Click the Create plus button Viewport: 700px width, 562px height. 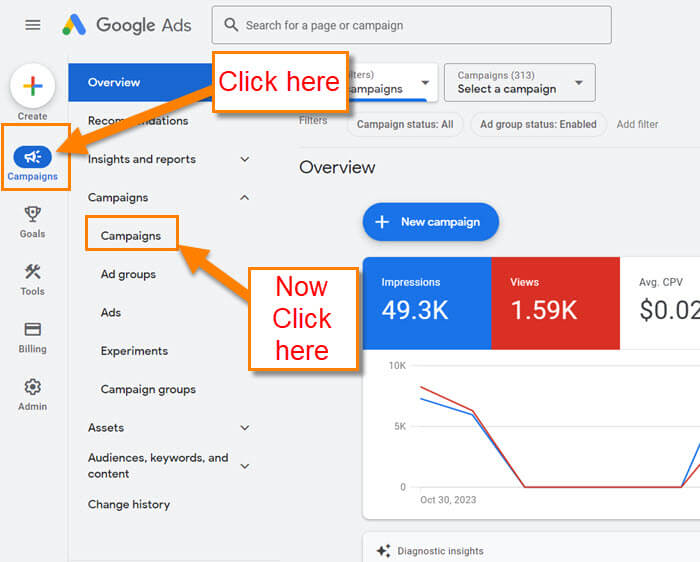pos(33,86)
